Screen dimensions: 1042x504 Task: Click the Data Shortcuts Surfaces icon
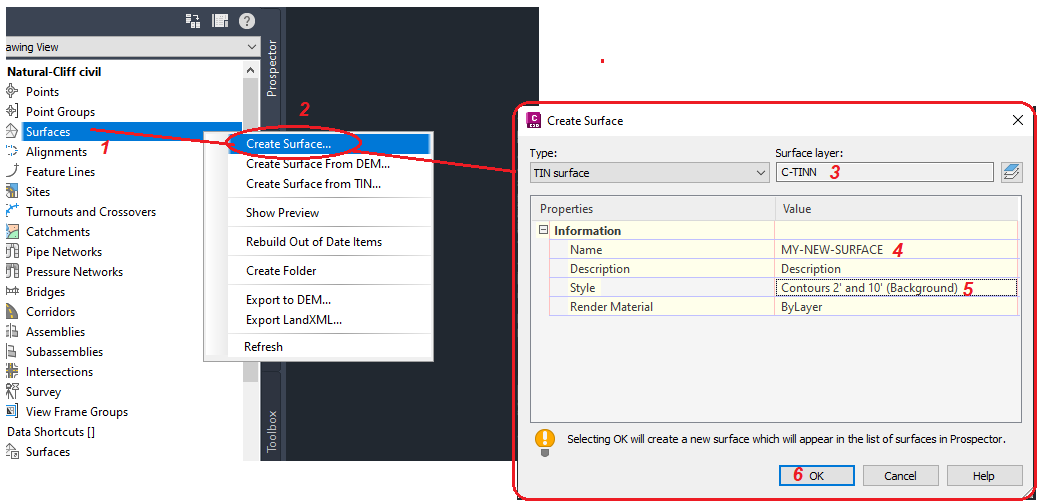pyautogui.click(x=12, y=451)
